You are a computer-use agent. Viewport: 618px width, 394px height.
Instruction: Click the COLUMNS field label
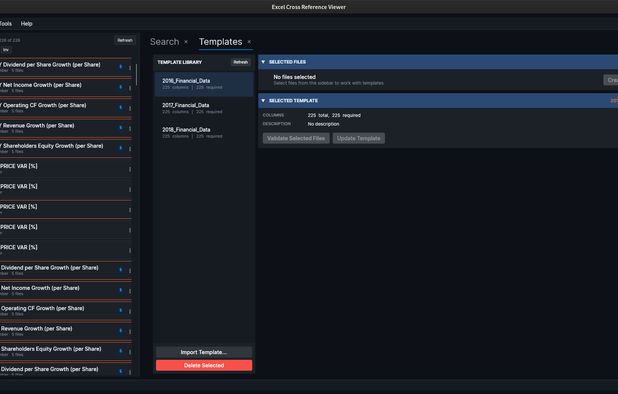click(273, 115)
